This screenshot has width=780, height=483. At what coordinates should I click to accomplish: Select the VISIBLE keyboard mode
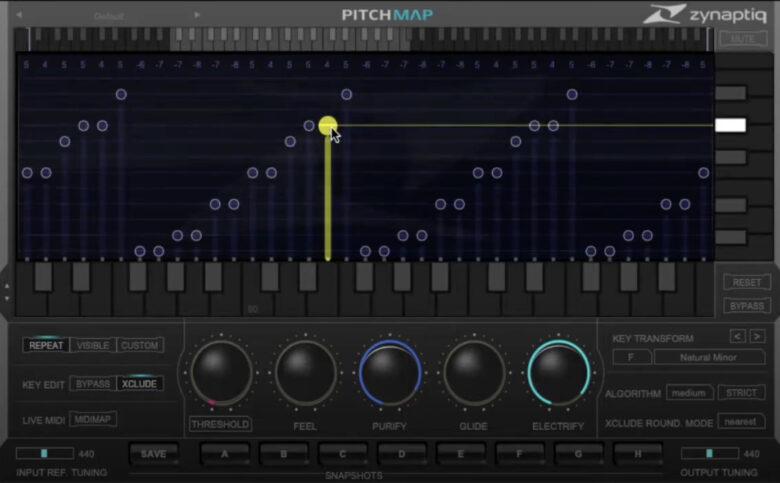click(93, 345)
